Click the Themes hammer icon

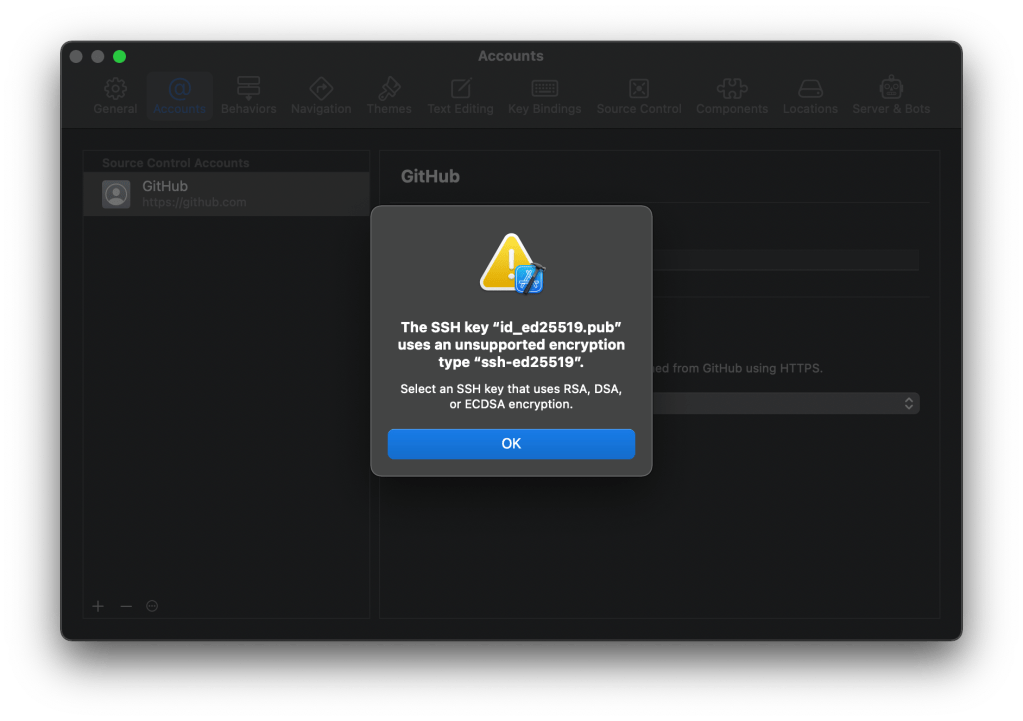389,96
